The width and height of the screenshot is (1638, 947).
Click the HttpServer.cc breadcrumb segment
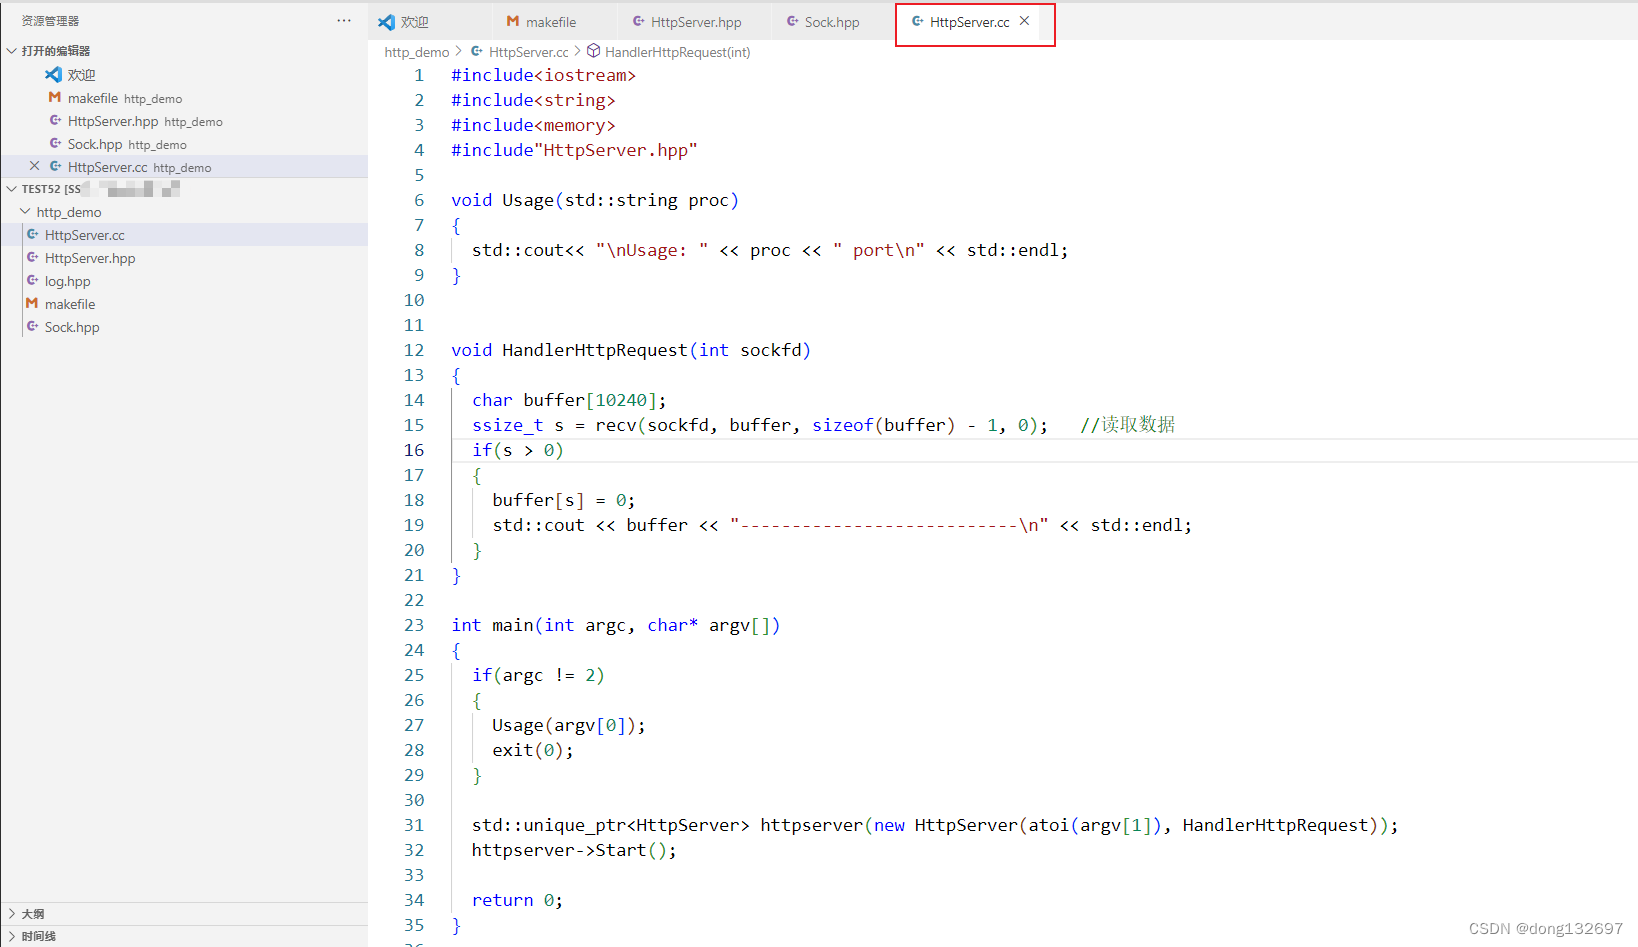(x=528, y=52)
